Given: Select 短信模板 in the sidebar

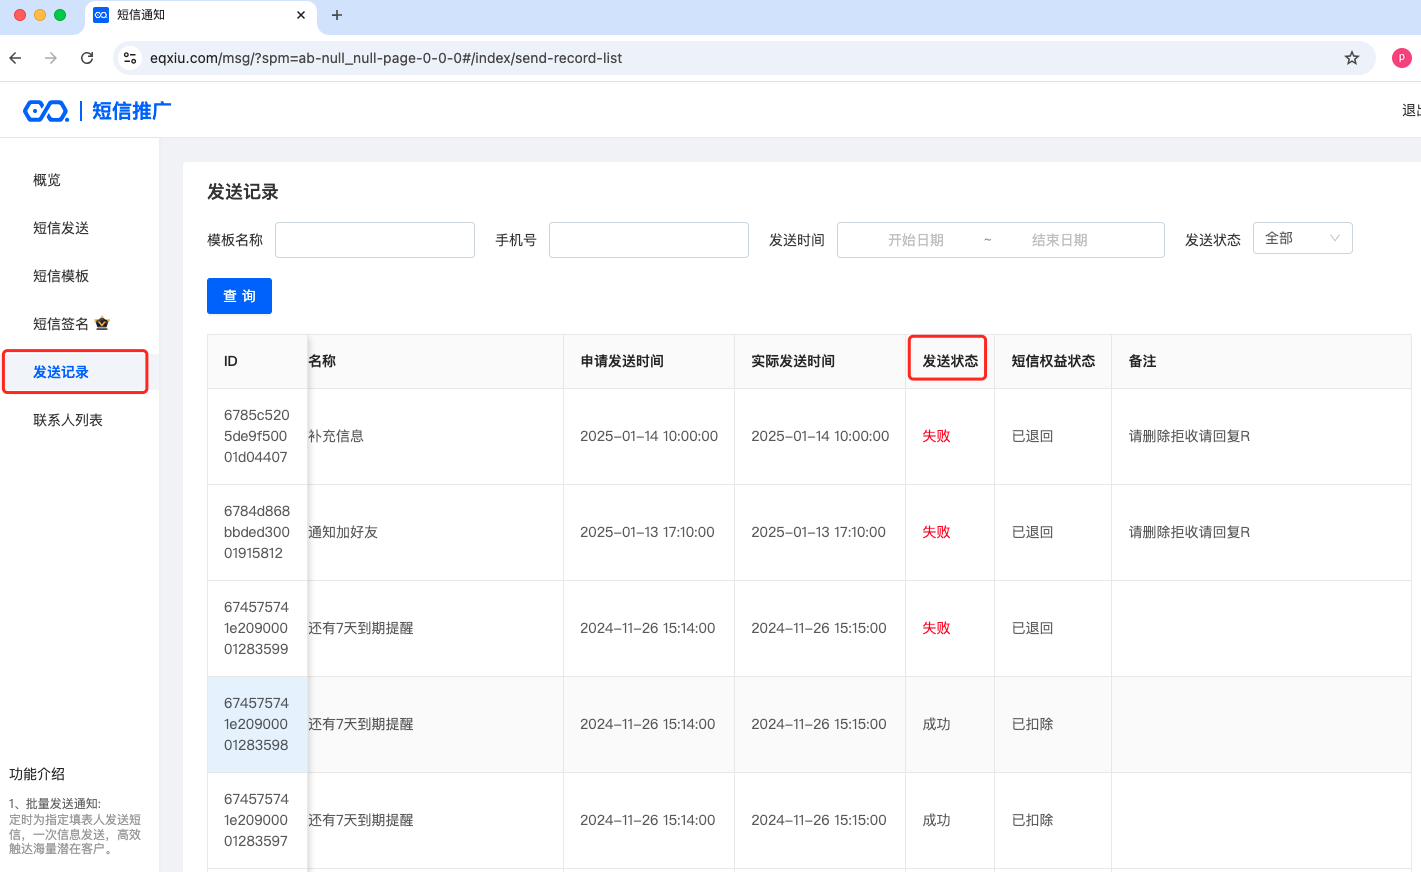Looking at the screenshot, I should [61, 276].
